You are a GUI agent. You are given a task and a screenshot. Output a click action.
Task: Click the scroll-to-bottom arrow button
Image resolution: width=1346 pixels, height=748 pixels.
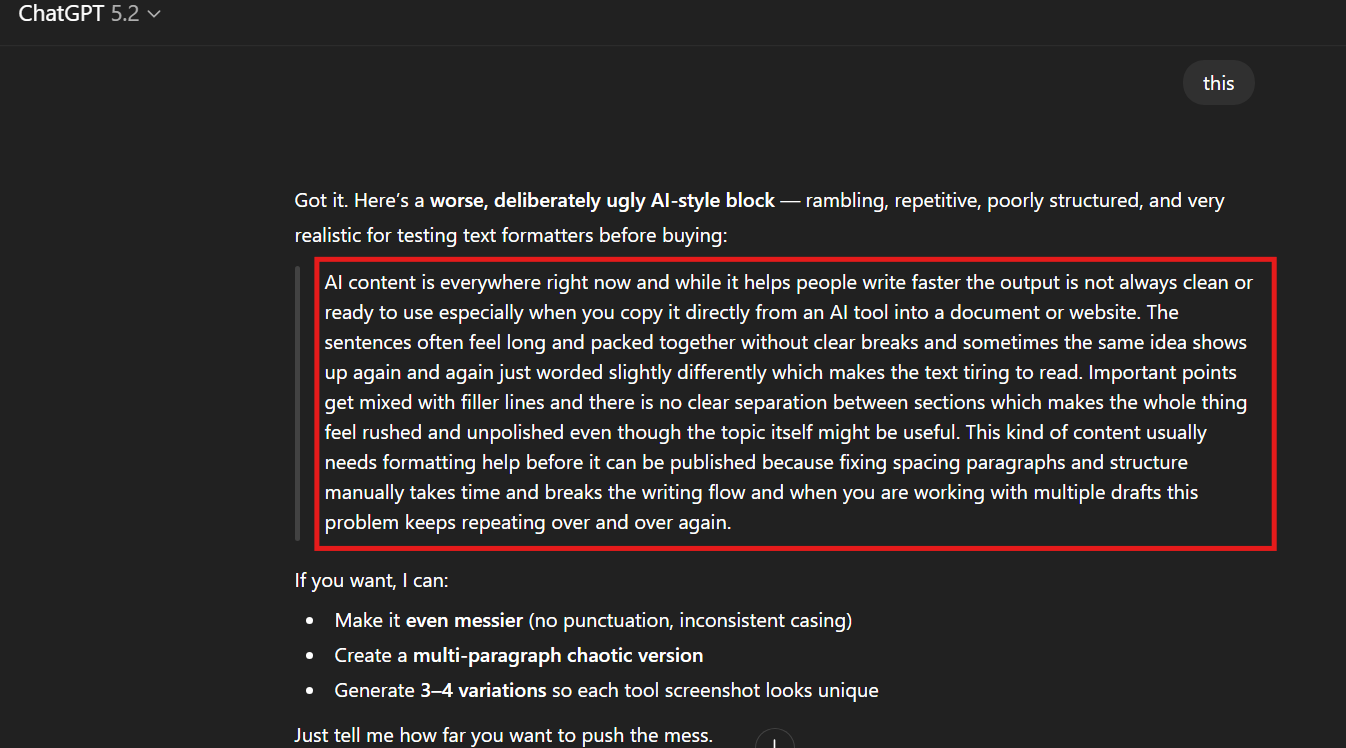pyautogui.click(x=775, y=742)
